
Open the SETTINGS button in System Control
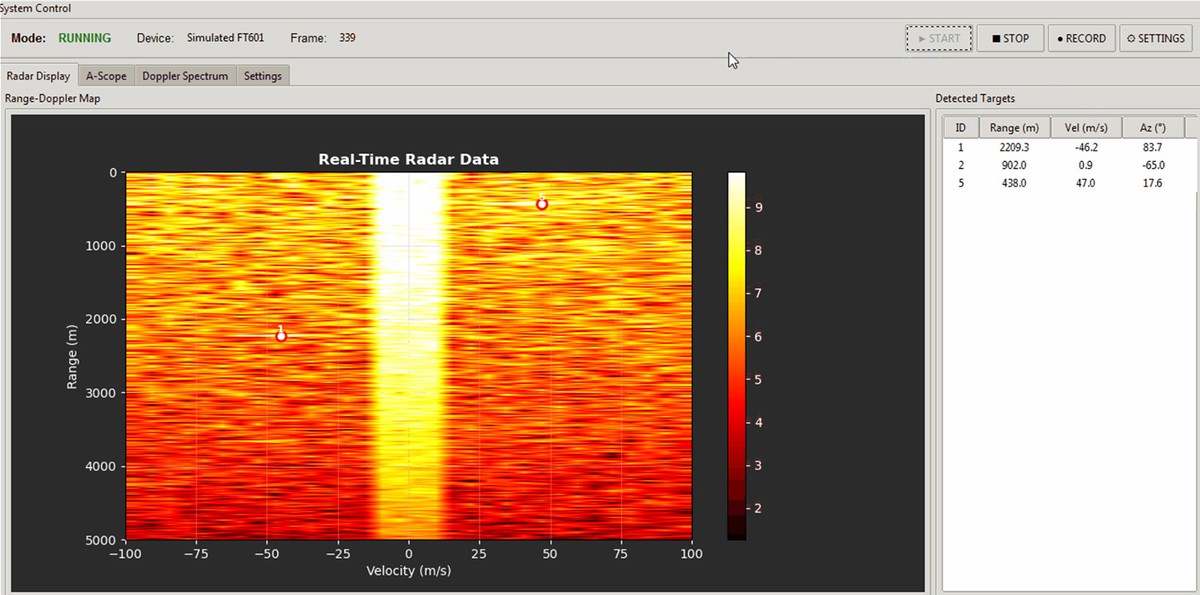(x=1155, y=38)
